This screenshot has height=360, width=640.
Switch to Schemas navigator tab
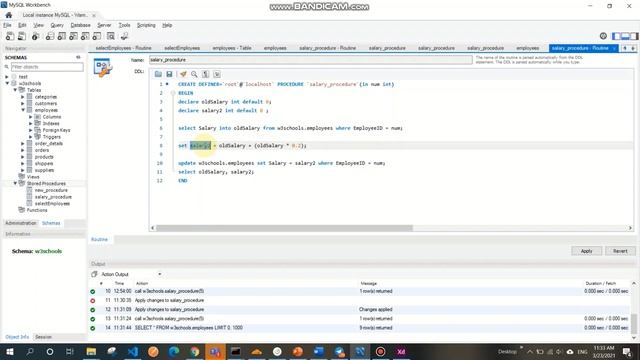pyautogui.click(x=51, y=223)
